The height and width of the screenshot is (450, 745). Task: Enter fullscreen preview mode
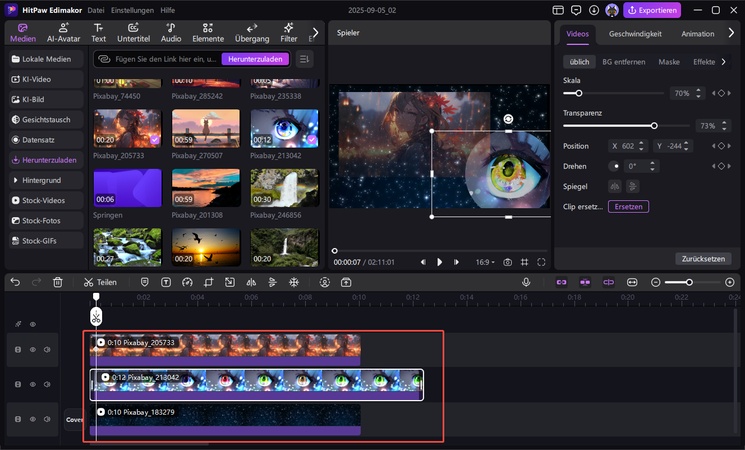pos(541,262)
